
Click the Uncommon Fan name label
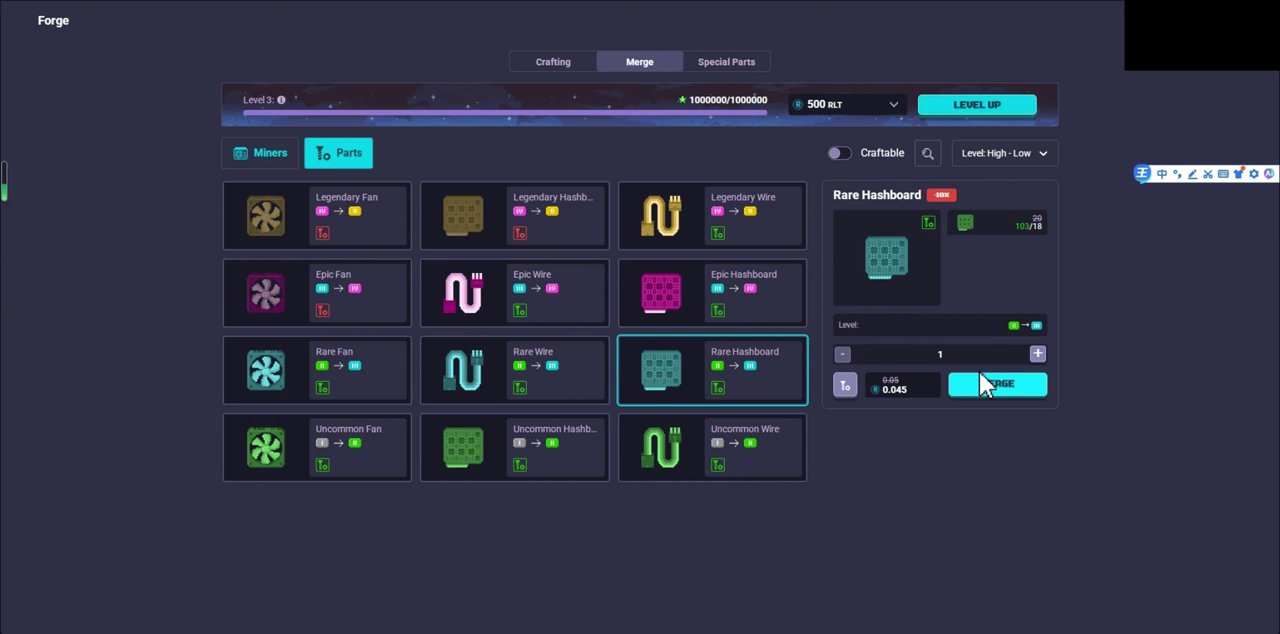click(x=348, y=429)
